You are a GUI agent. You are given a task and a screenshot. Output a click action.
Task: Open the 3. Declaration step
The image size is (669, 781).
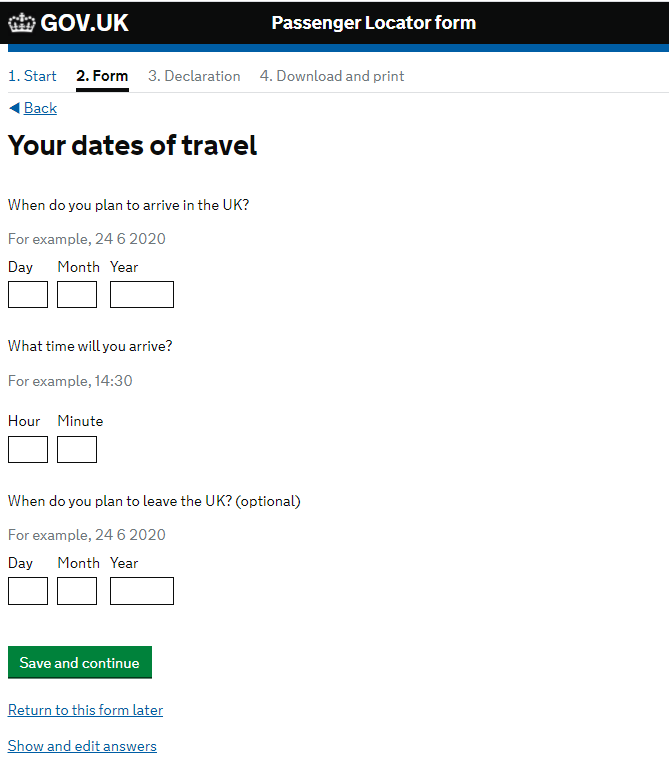pos(194,76)
